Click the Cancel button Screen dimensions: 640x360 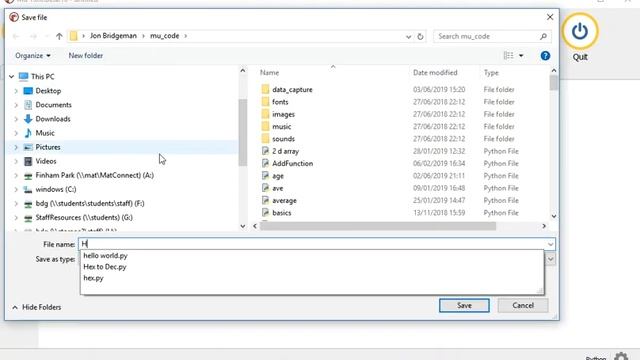[523, 305]
